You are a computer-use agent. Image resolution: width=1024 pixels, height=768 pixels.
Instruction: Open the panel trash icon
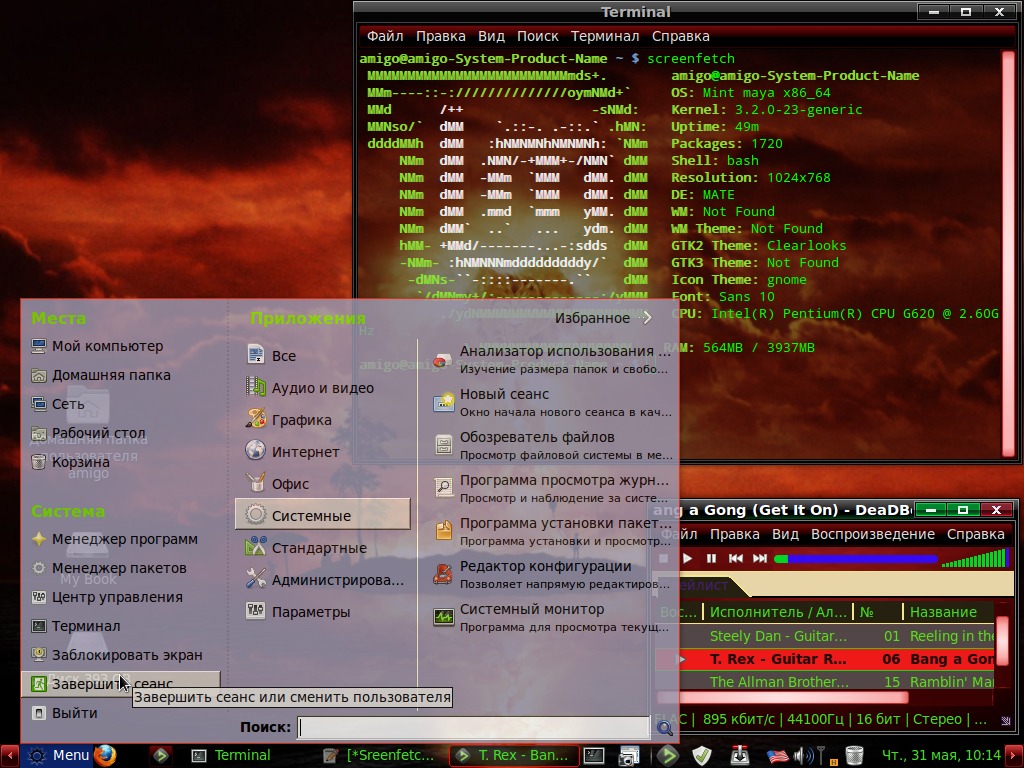coord(854,756)
